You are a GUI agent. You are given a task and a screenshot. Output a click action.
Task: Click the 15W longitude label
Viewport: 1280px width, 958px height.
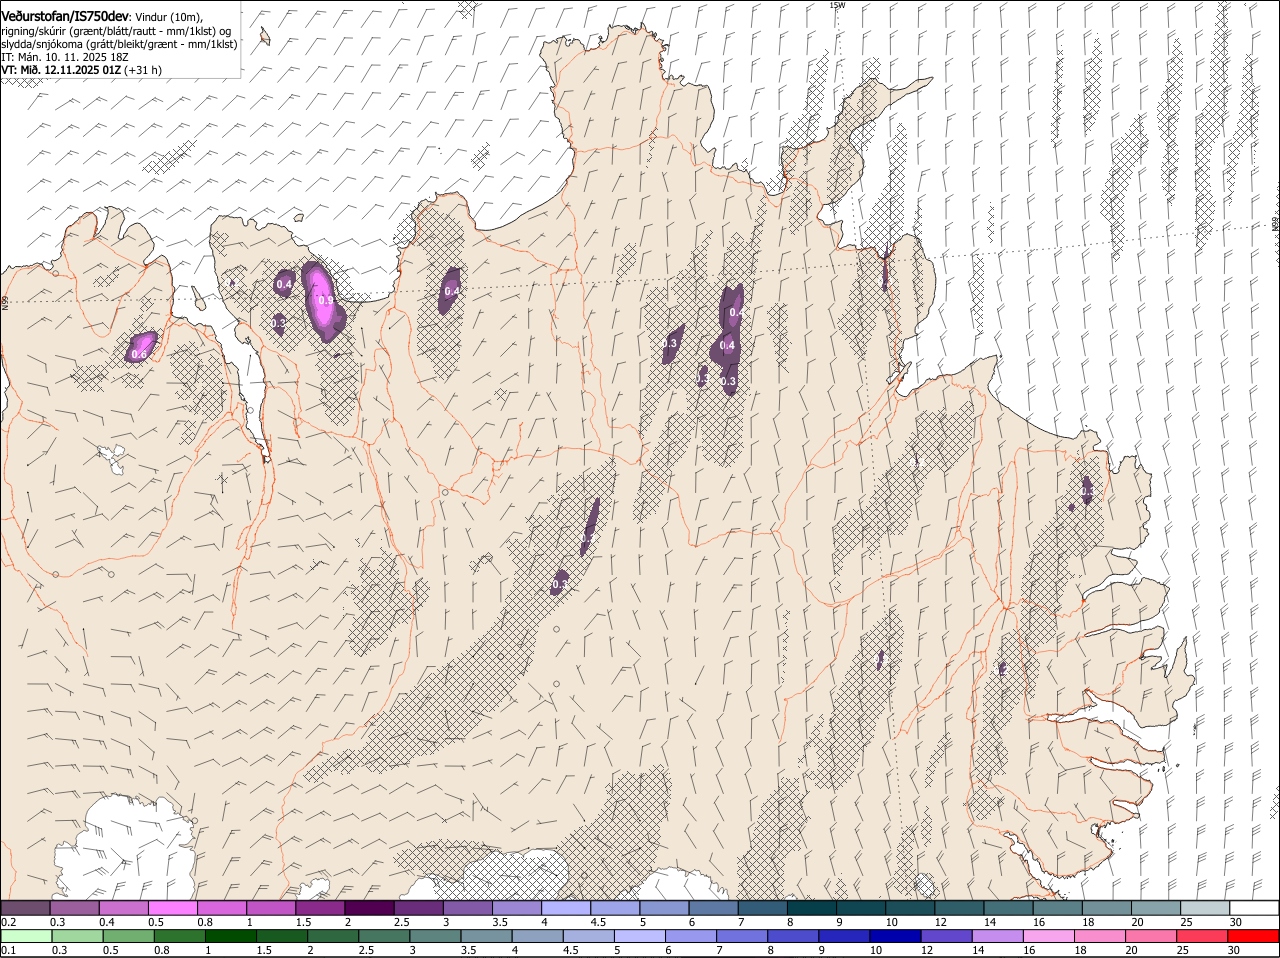(x=837, y=5)
